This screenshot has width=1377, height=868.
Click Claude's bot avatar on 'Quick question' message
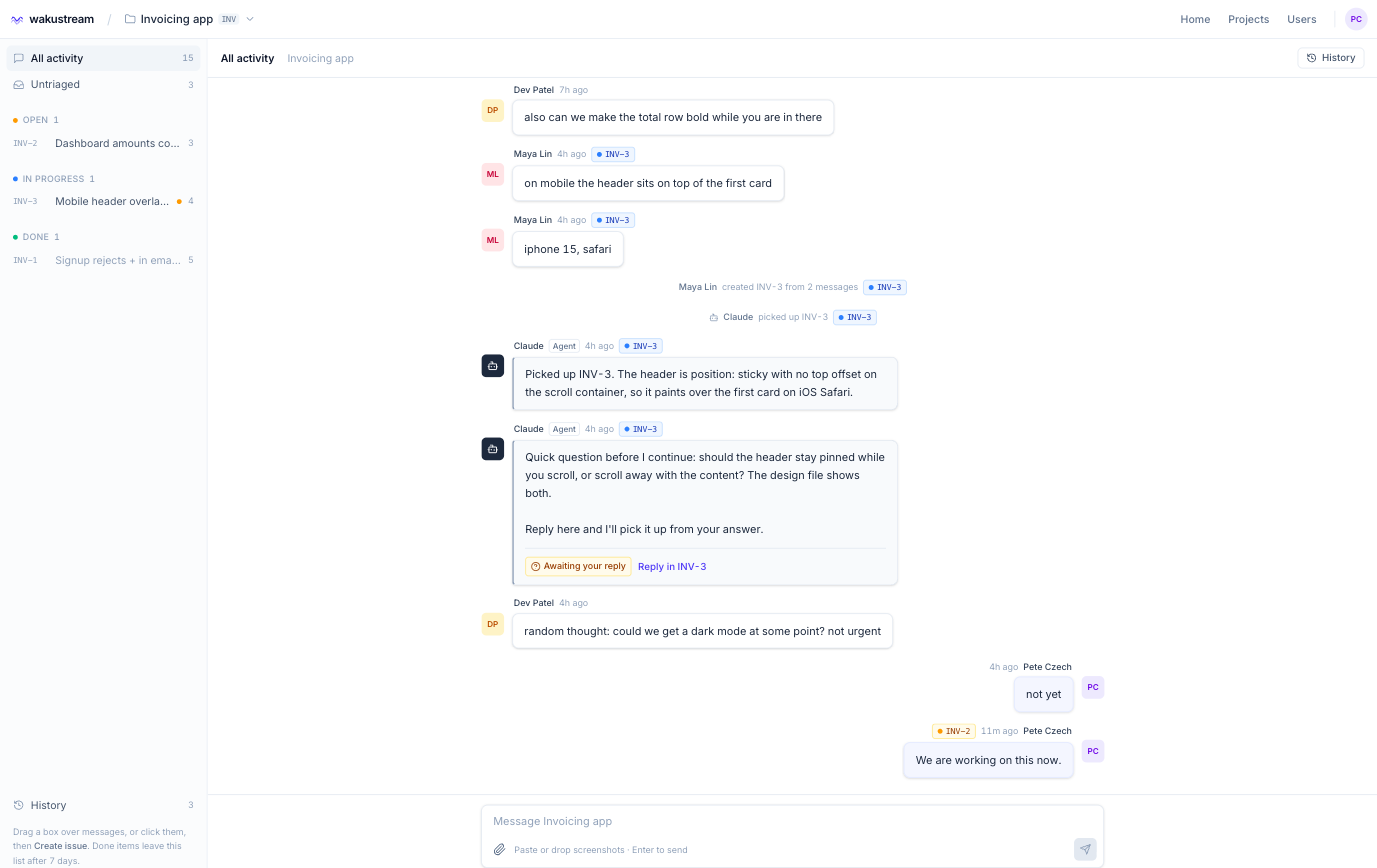[x=493, y=449]
